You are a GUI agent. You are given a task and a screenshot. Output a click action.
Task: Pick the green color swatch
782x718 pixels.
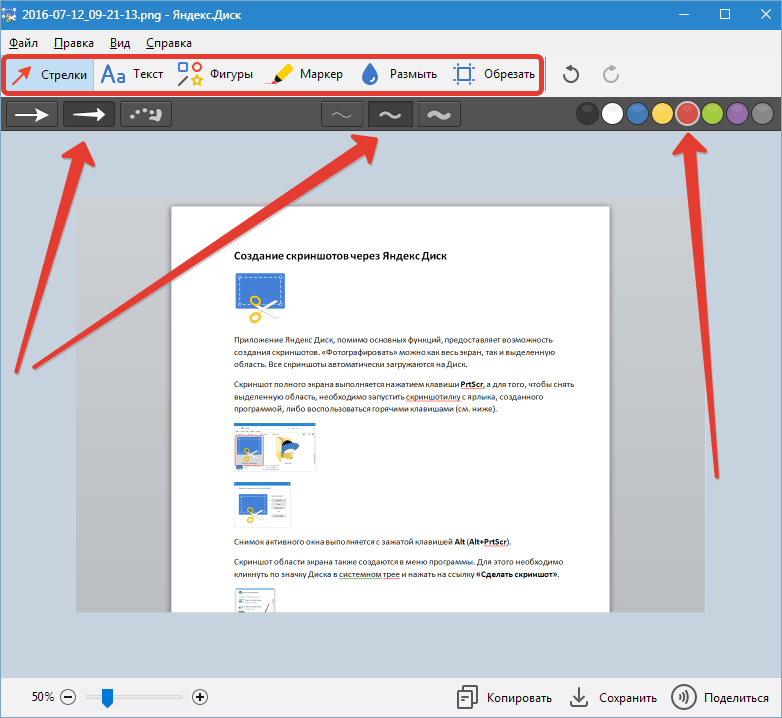[712, 114]
